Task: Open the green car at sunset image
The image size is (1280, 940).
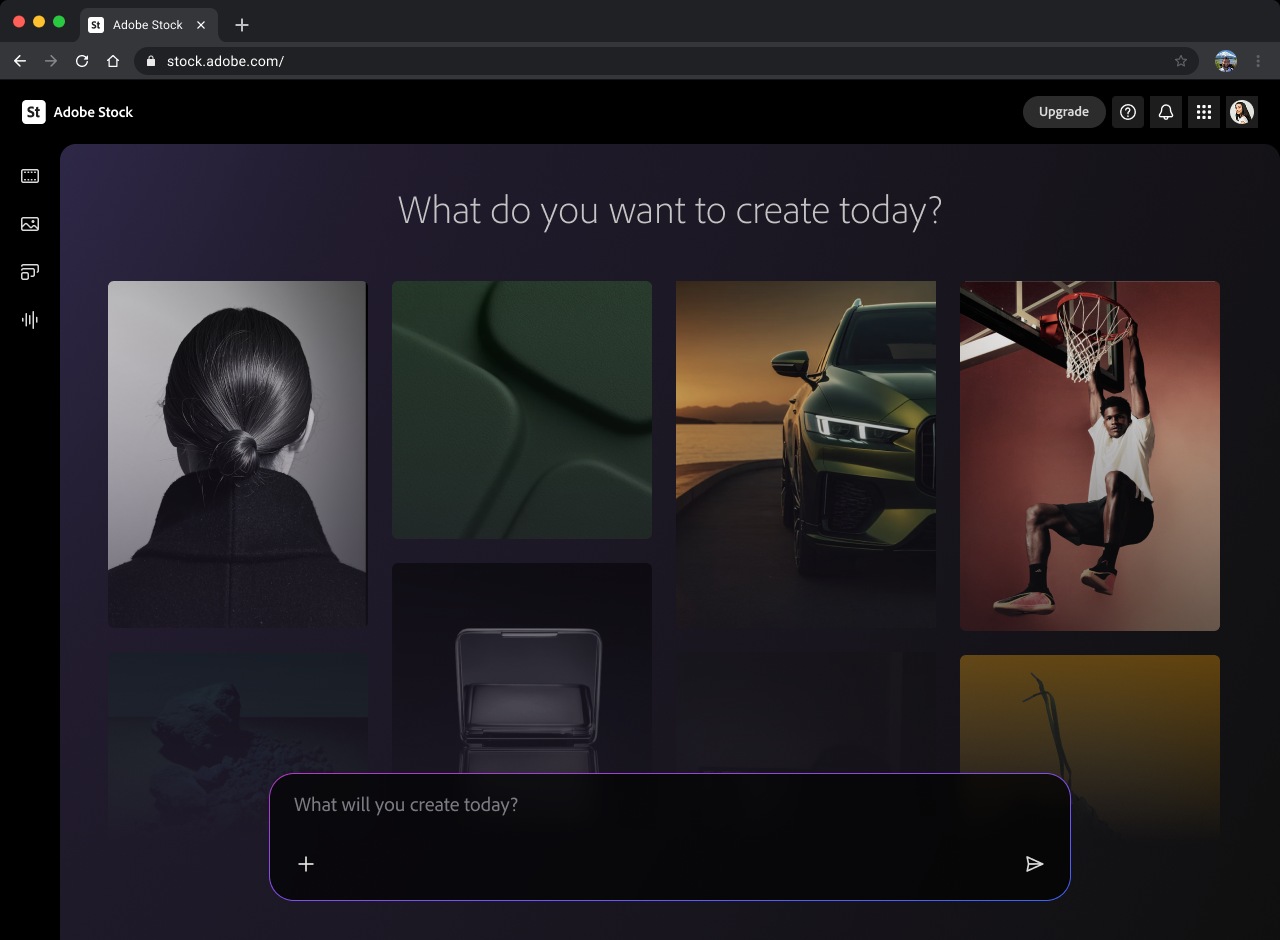Action: tap(805, 455)
